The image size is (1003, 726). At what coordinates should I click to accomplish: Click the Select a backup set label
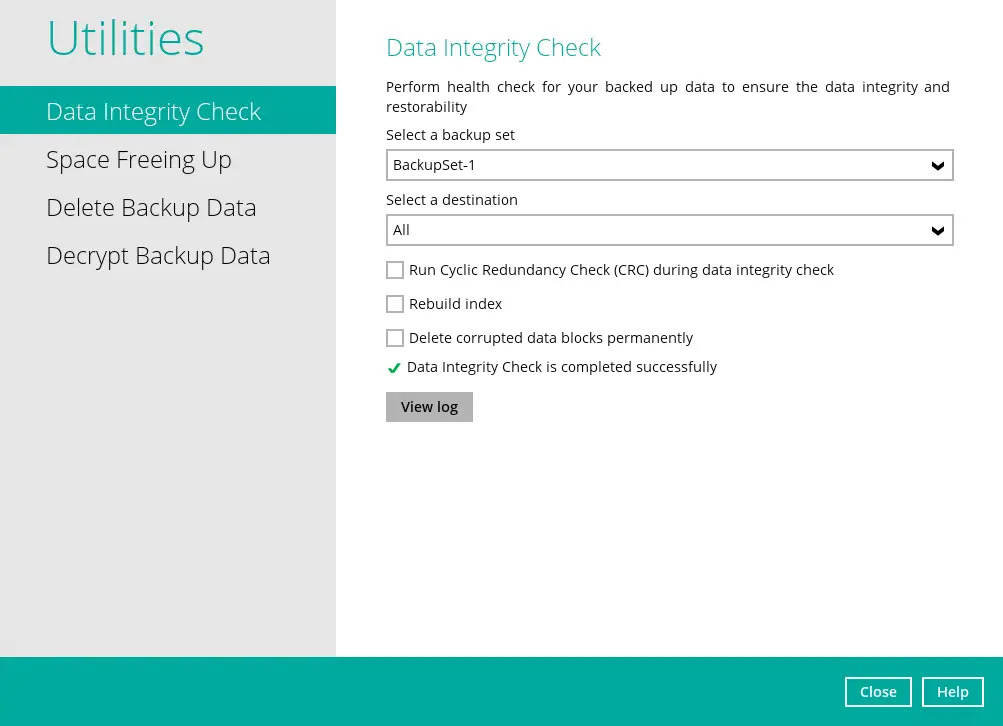(x=450, y=135)
